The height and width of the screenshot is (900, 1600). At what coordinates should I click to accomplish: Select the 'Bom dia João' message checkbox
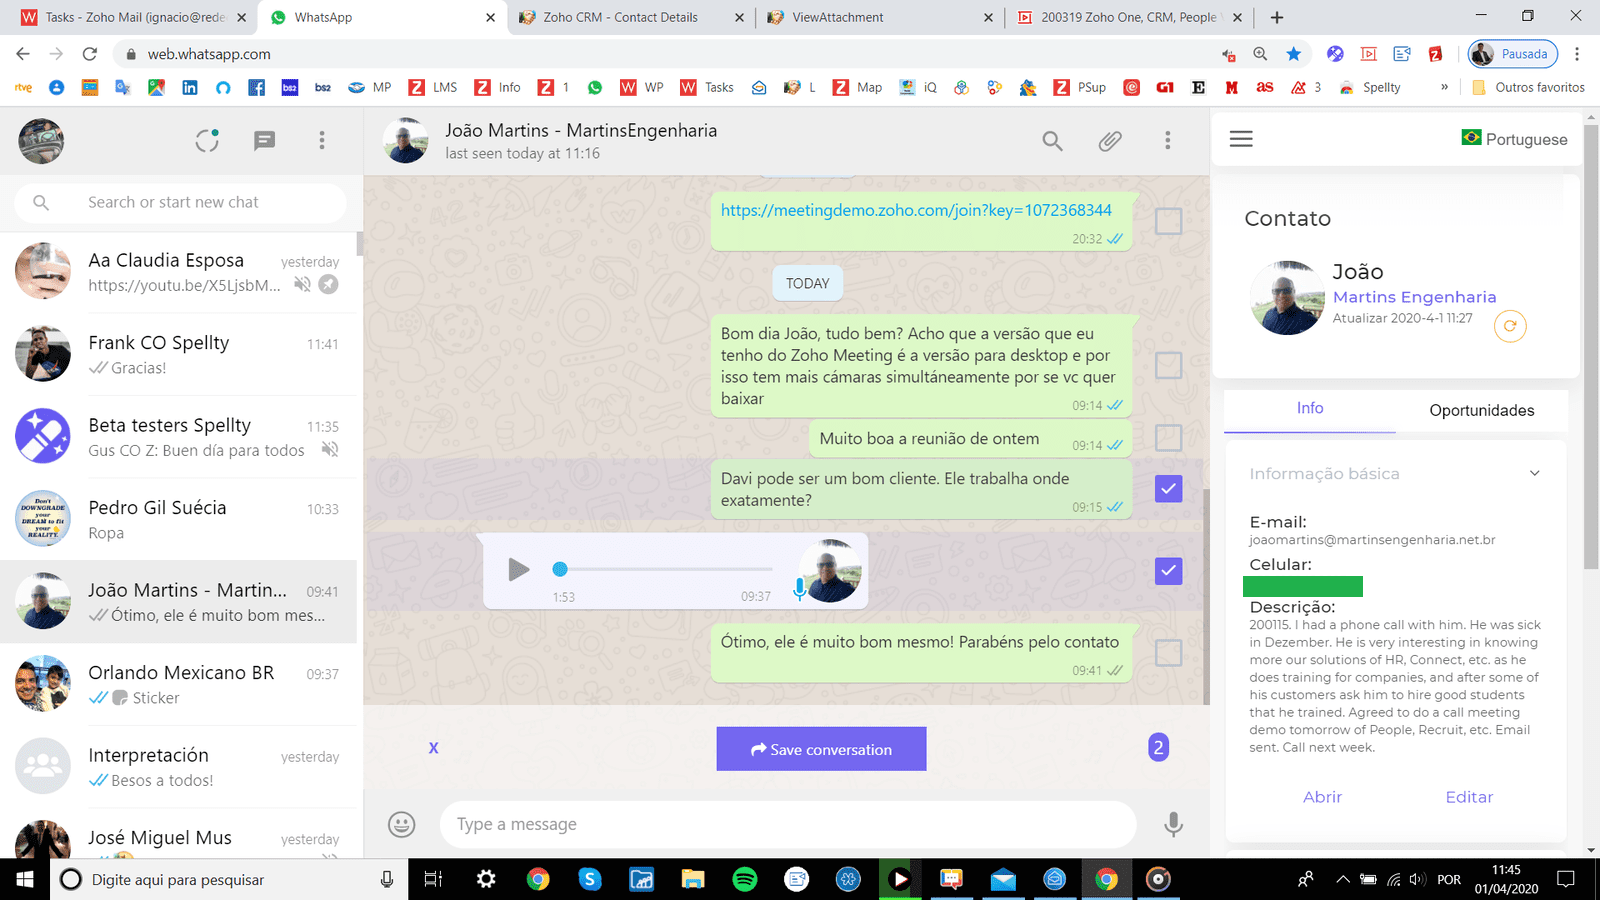coord(1168,365)
